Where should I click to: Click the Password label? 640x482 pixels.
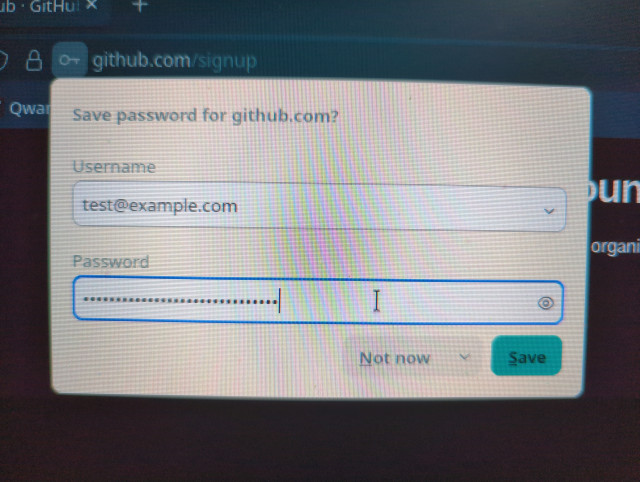click(111, 262)
